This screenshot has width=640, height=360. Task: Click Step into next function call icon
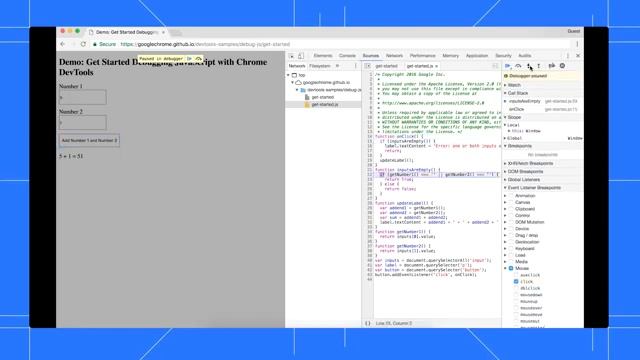coord(529,66)
